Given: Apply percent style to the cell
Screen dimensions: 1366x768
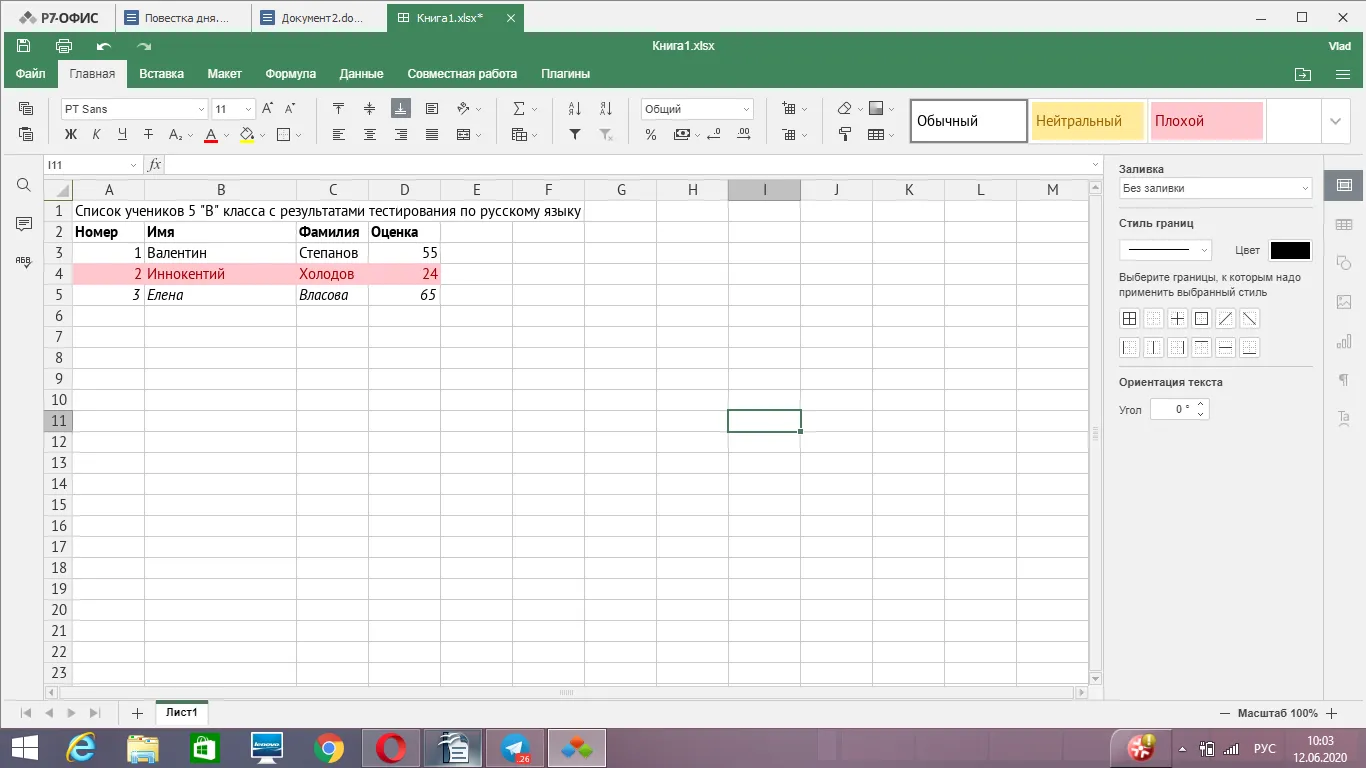Looking at the screenshot, I should [651, 135].
